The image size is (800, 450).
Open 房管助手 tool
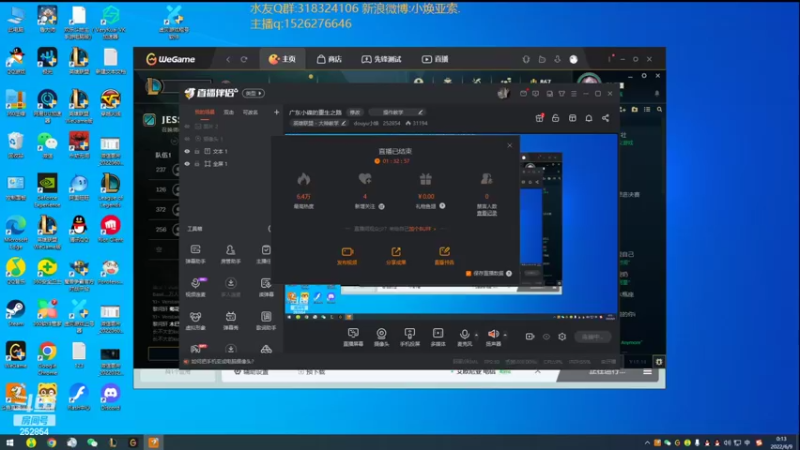pos(231,254)
